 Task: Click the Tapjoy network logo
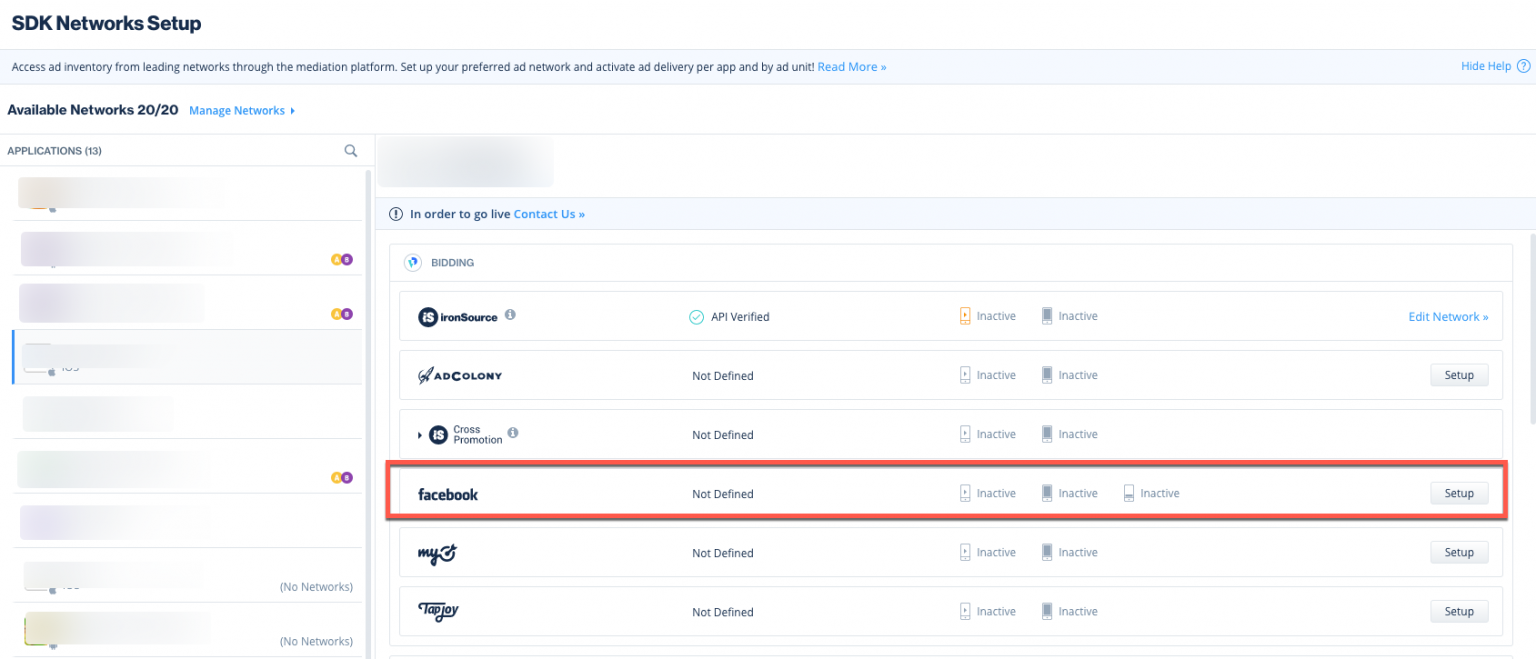440,611
